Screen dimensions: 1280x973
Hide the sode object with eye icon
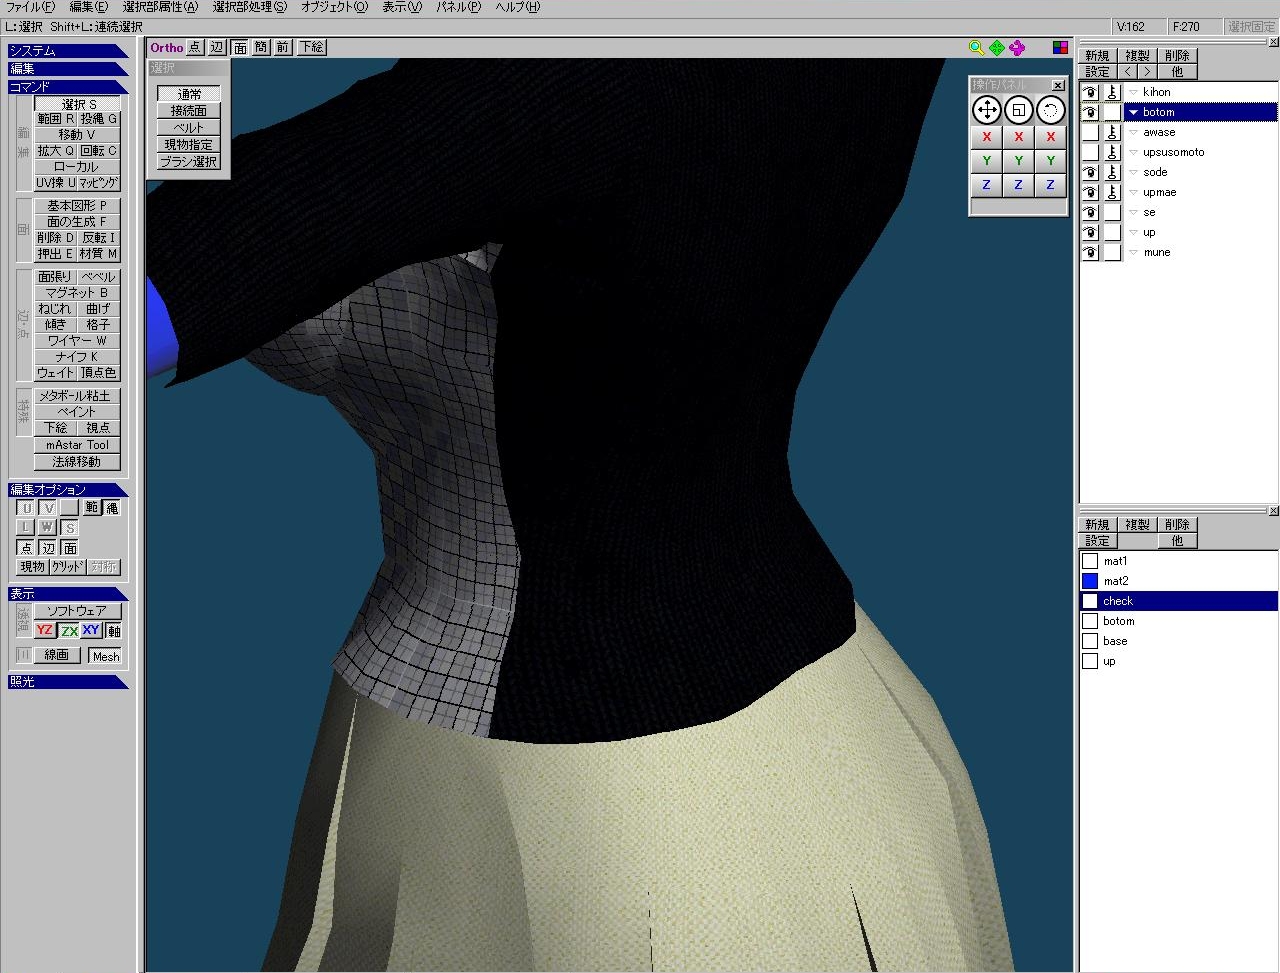tap(1090, 172)
